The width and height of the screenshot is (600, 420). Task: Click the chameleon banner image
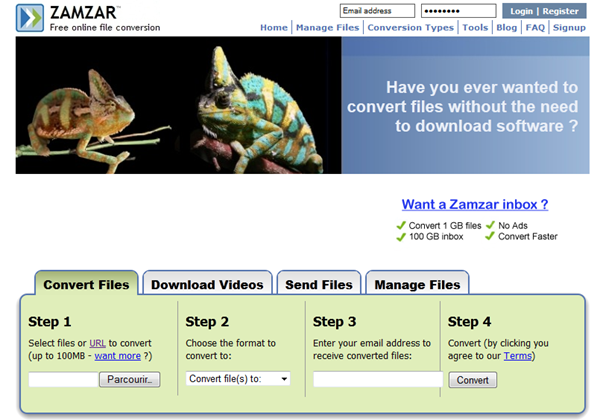coord(178,105)
